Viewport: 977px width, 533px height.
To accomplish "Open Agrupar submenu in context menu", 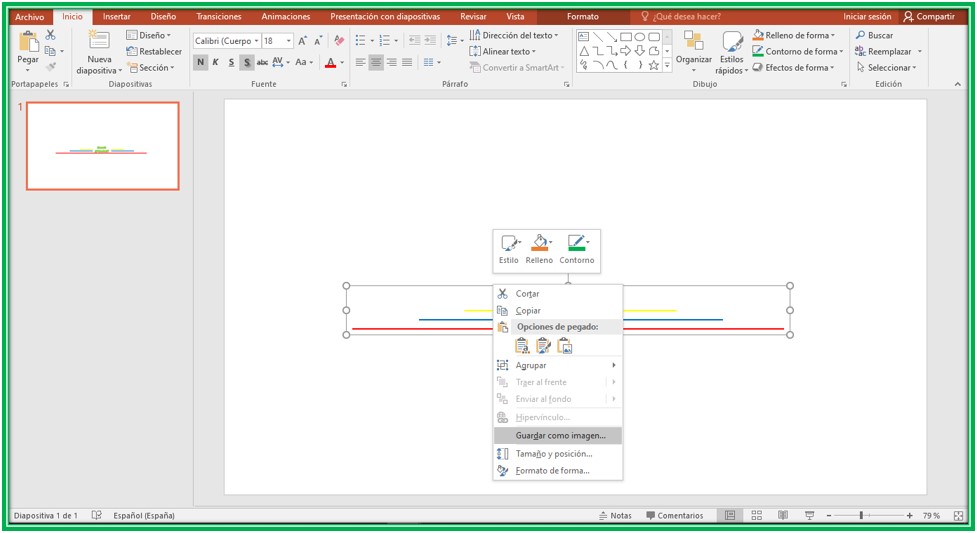I will [x=558, y=365].
